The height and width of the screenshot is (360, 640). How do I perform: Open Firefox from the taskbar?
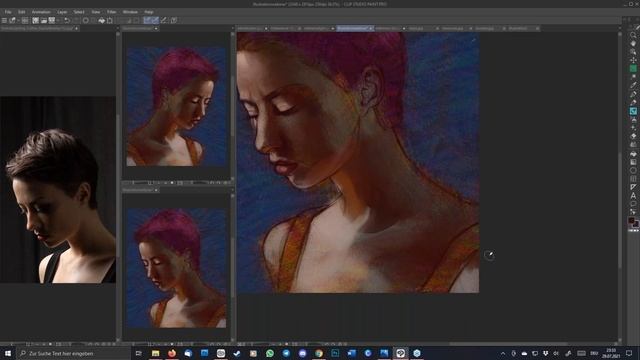click(x=172, y=353)
